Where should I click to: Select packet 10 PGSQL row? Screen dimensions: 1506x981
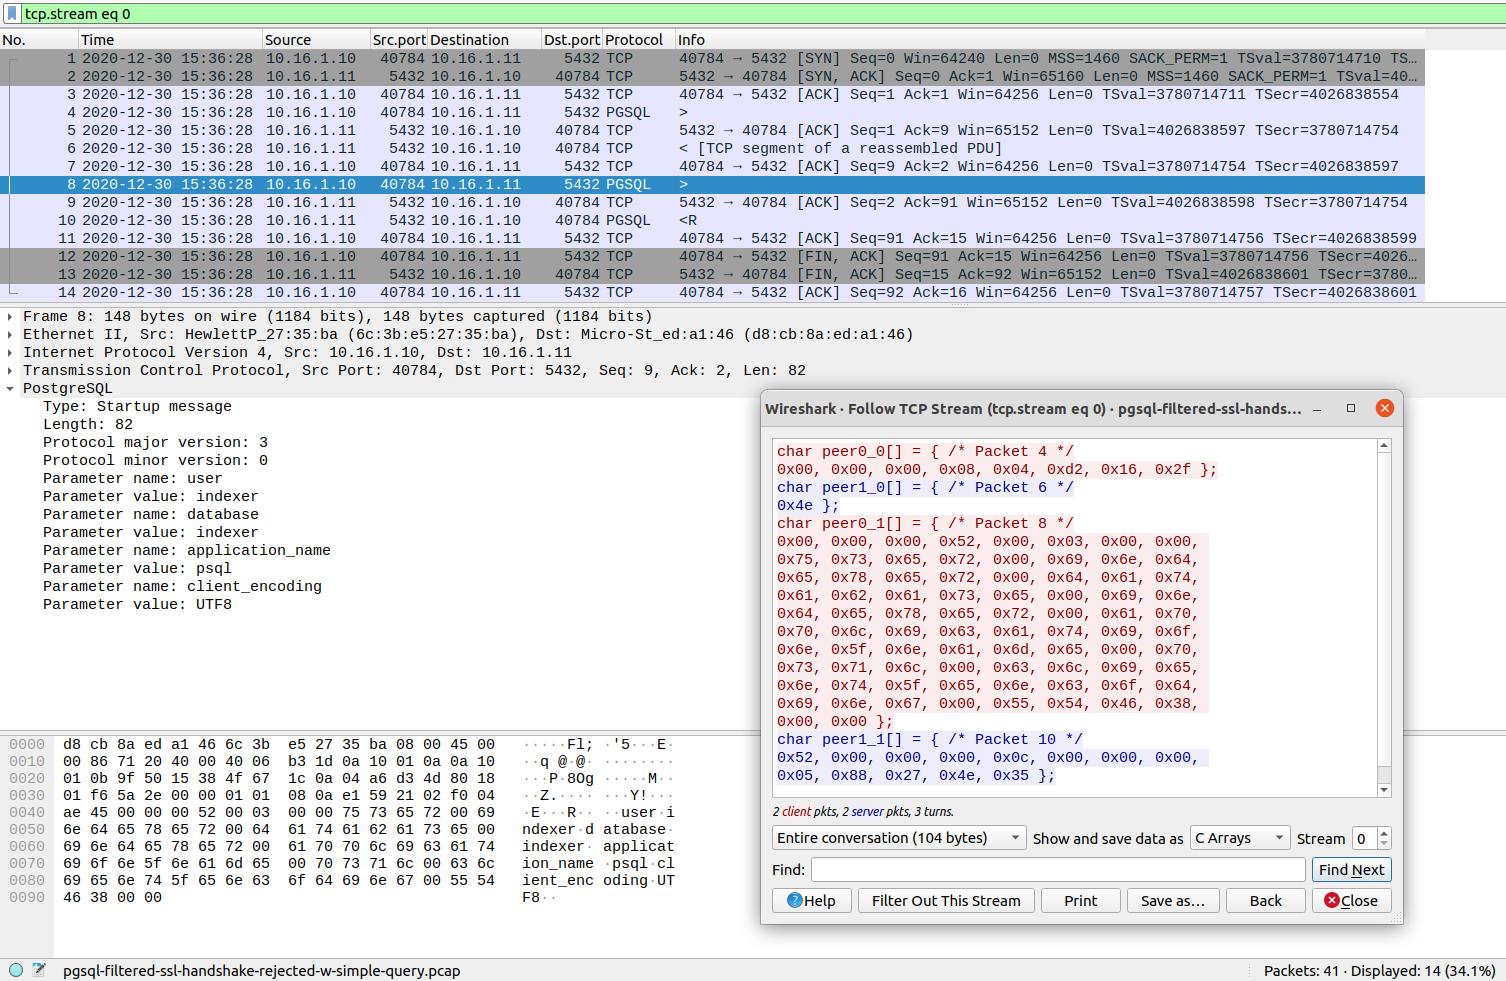coord(627,220)
